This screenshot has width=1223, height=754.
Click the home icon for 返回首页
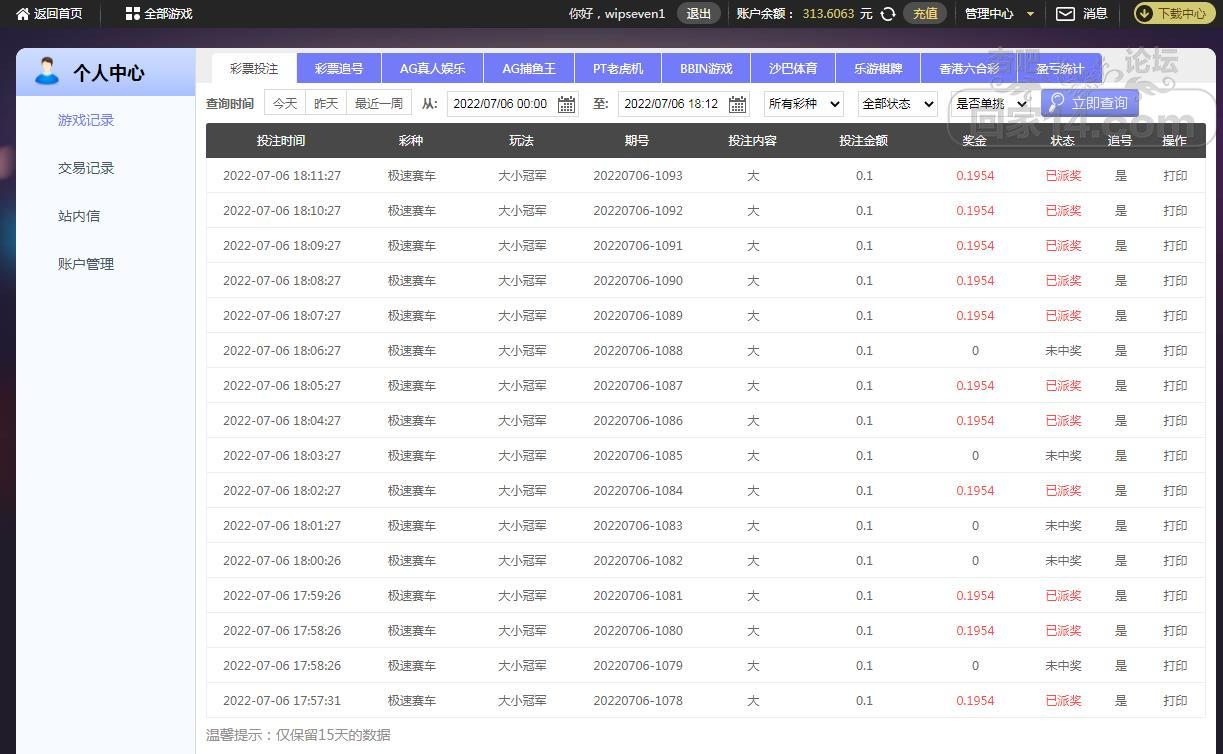click(x=23, y=14)
